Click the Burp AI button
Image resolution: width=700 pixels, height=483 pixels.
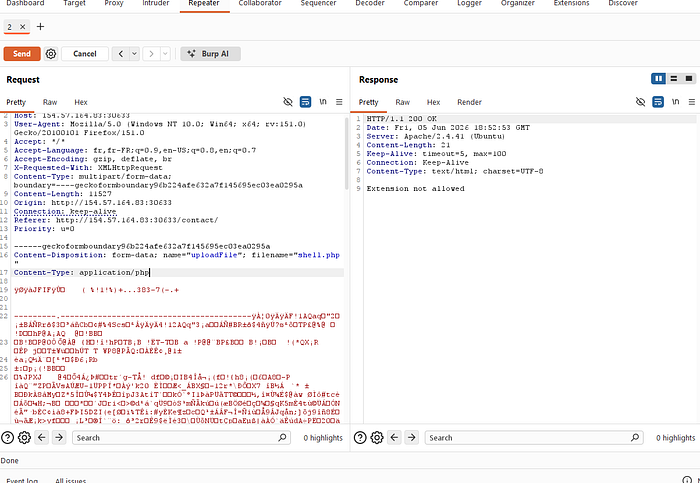pos(210,54)
